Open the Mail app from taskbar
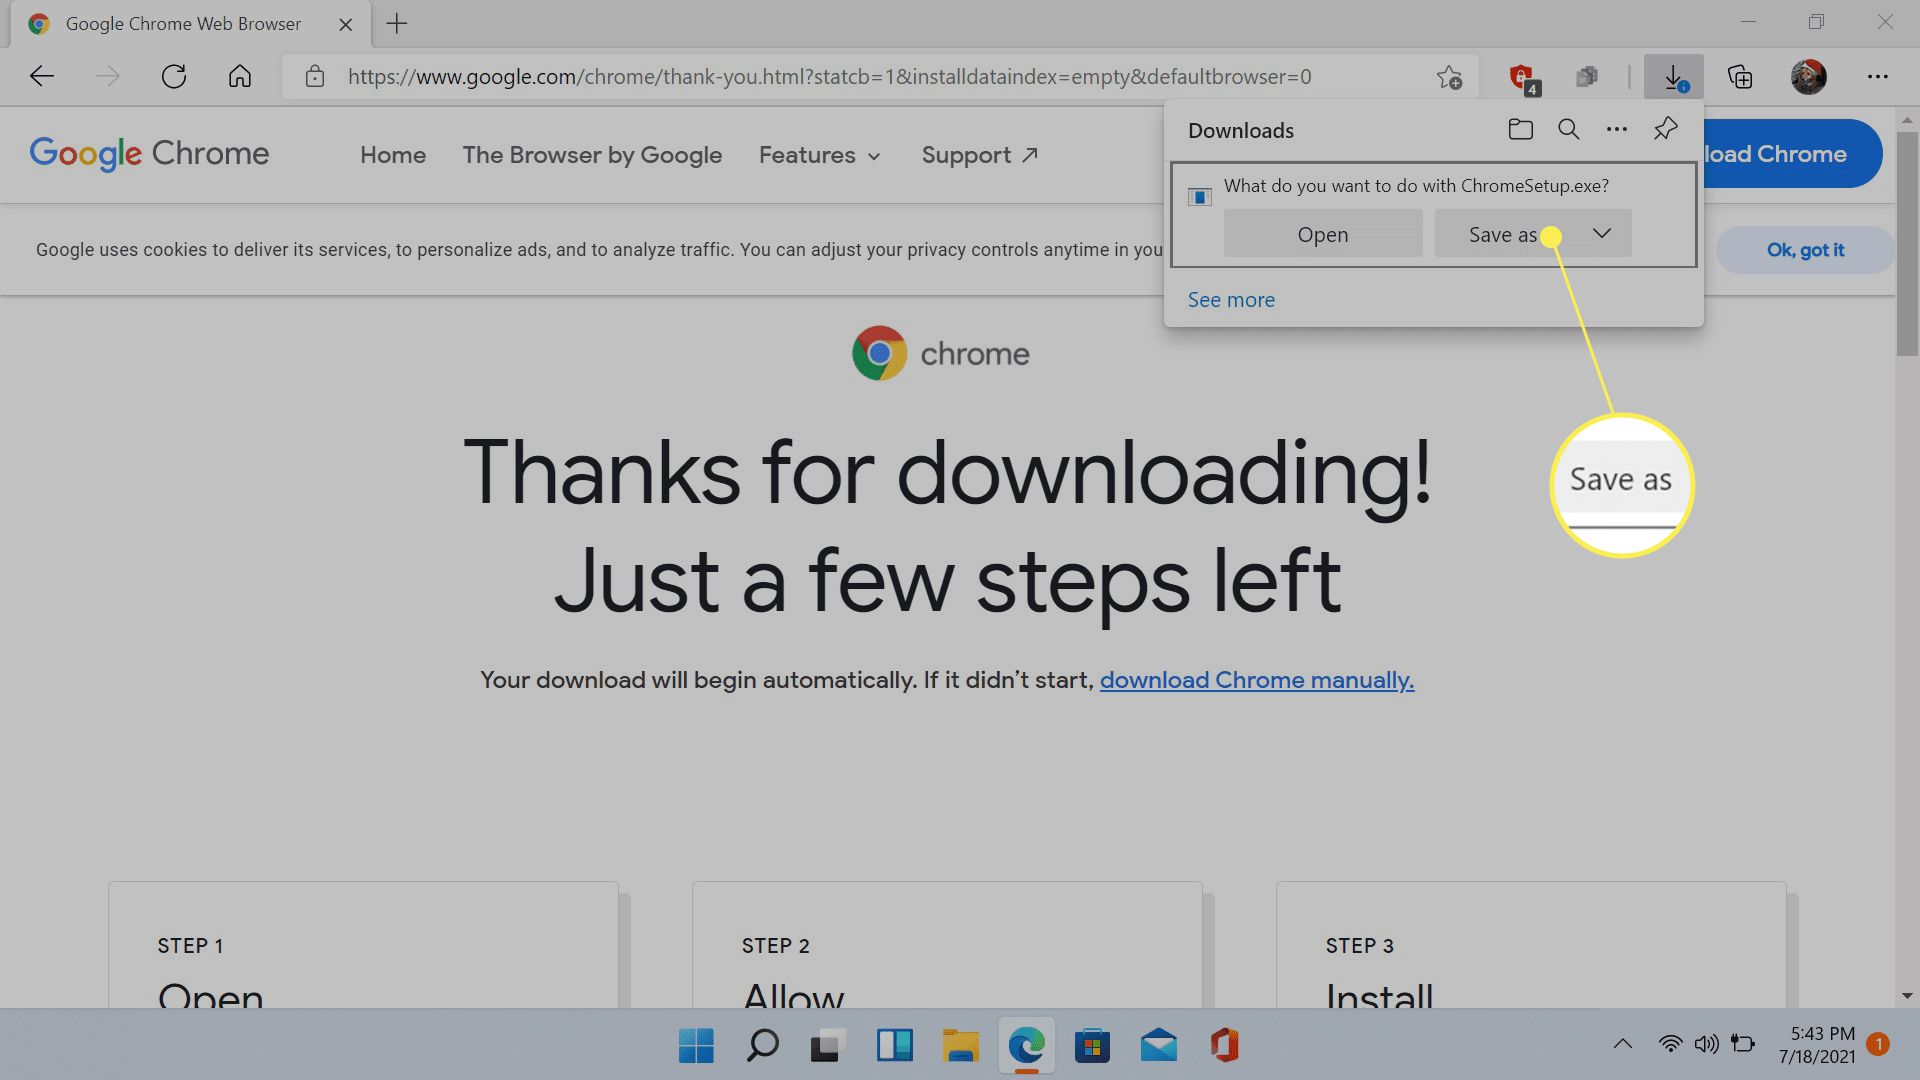 (x=1158, y=1046)
